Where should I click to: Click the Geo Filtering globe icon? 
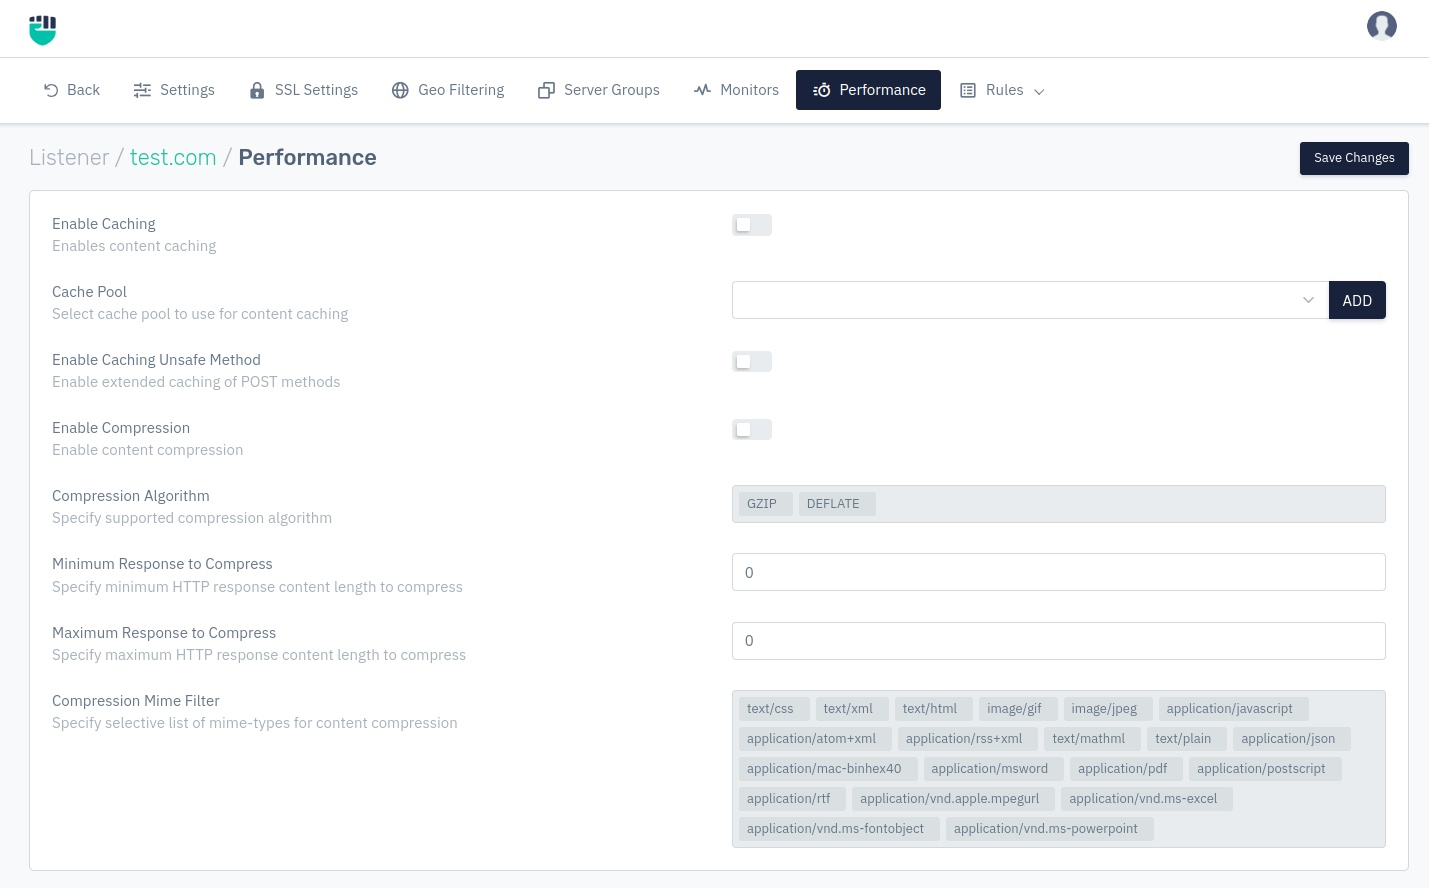pyautogui.click(x=400, y=90)
